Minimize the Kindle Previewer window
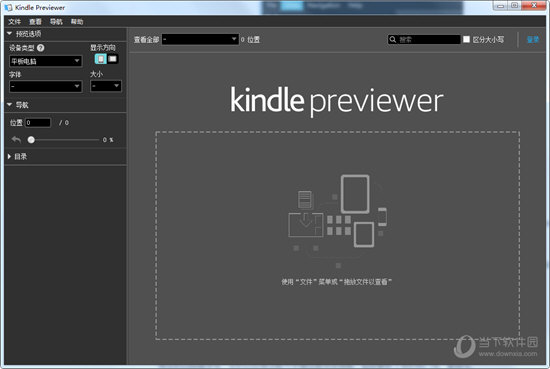This screenshot has height=369, width=550. (x=500, y=6)
